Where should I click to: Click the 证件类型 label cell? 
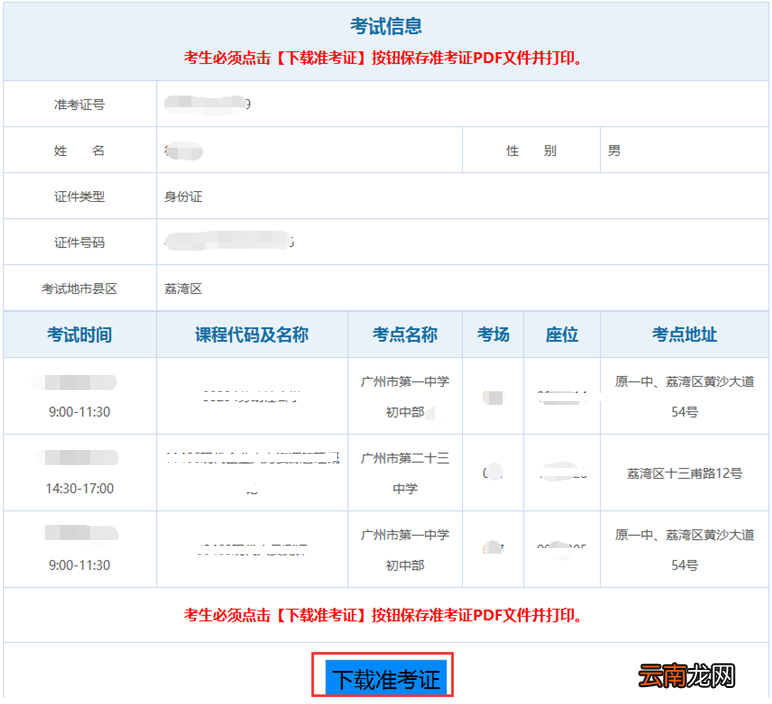tap(79, 196)
